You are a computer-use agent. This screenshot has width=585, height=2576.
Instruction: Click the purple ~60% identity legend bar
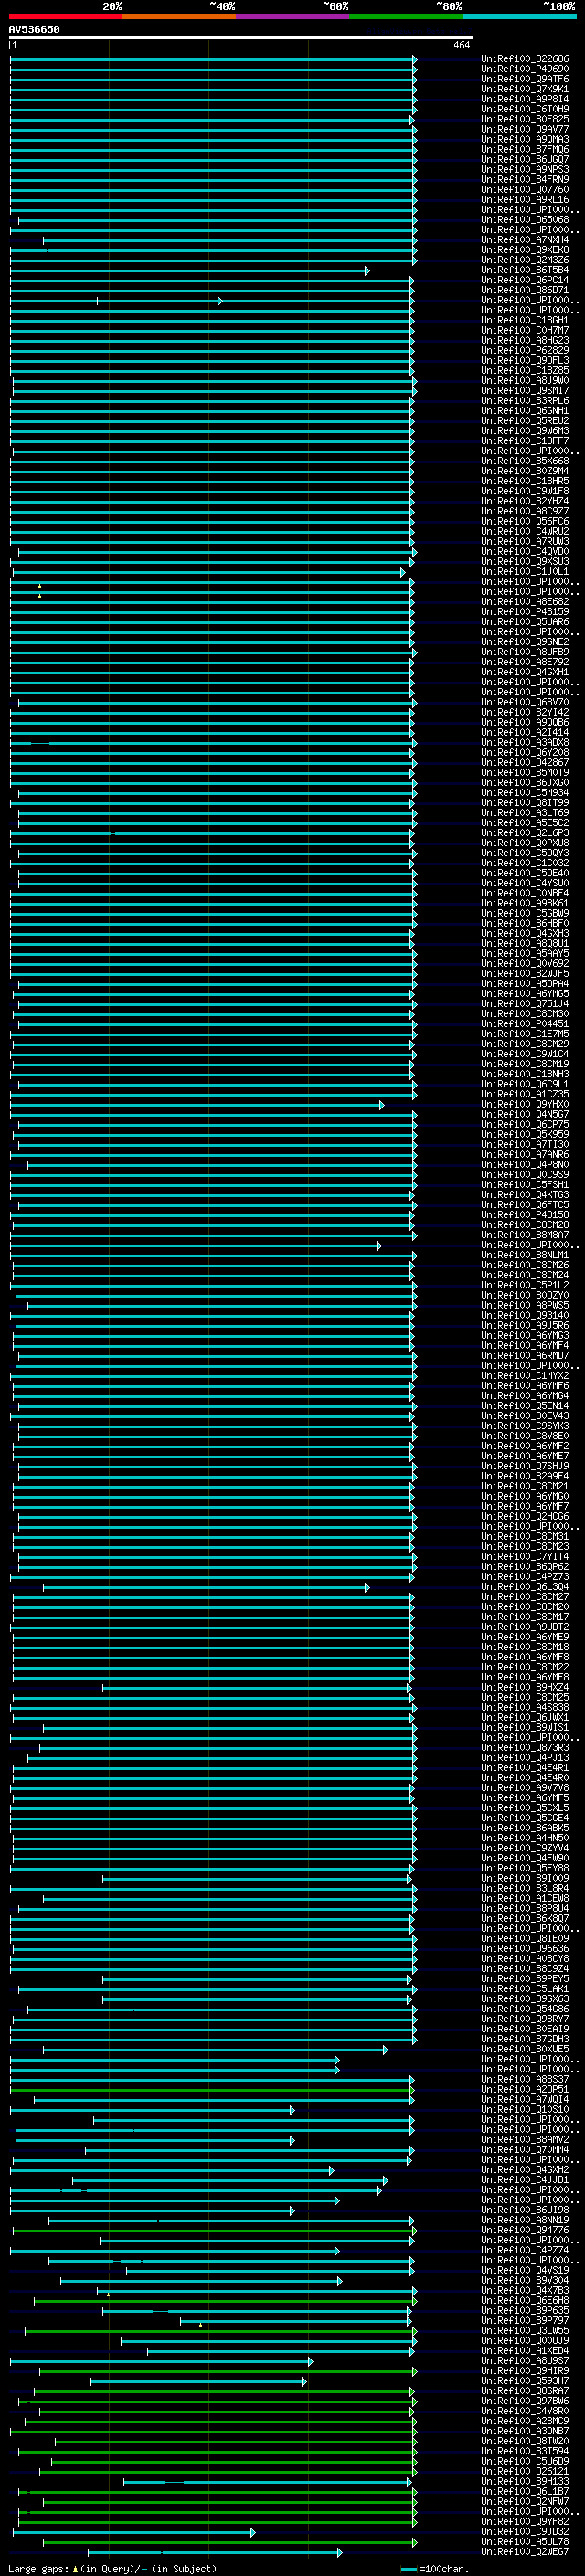tap(292, 16)
